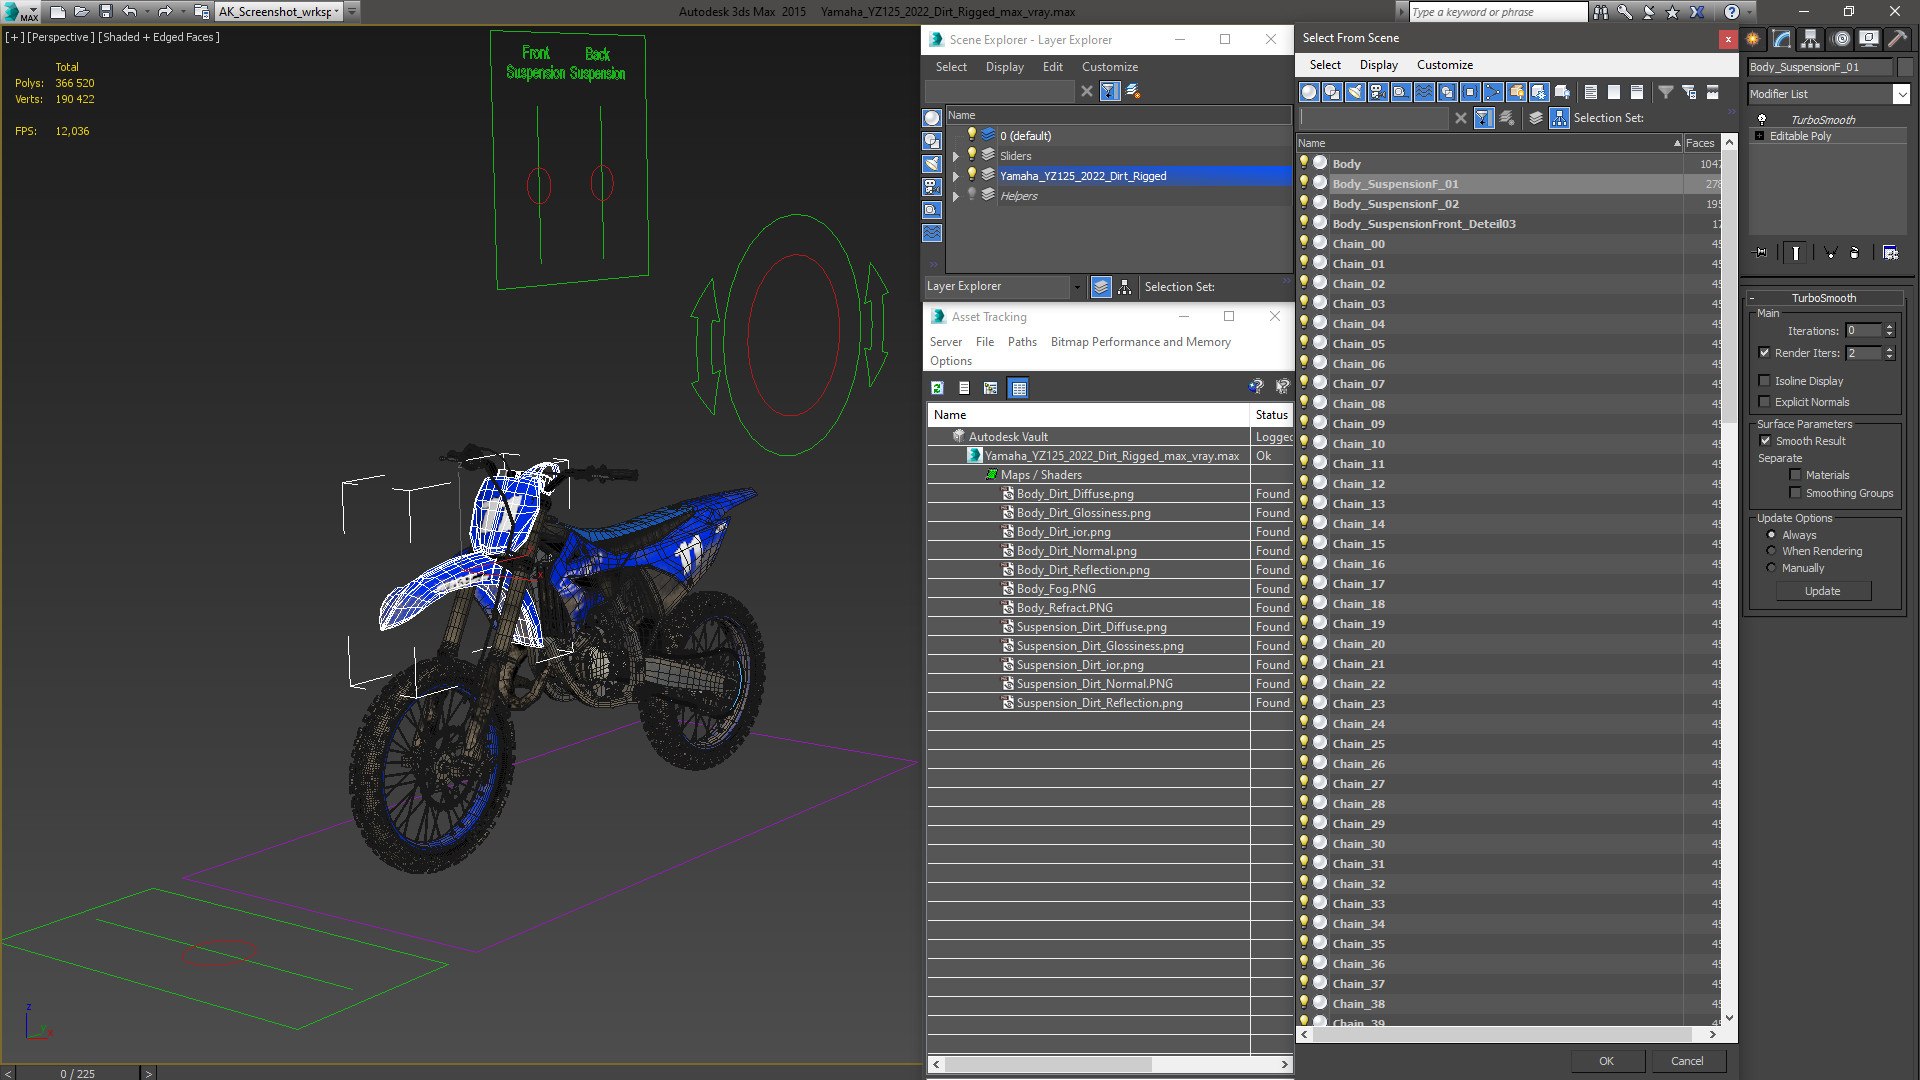Select the When Rendering update option
The image size is (1920, 1080).
click(1771, 551)
